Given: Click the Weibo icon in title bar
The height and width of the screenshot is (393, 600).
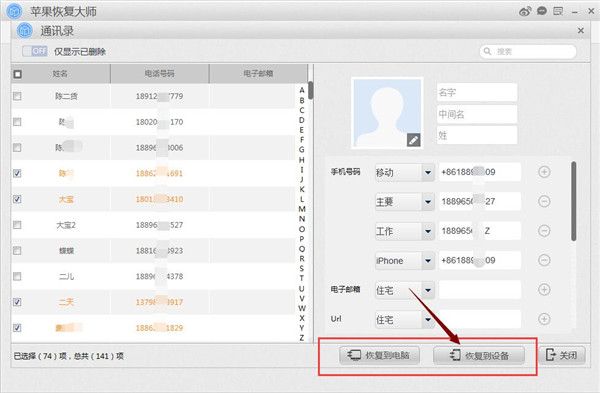Looking at the screenshot, I should point(525,11).
